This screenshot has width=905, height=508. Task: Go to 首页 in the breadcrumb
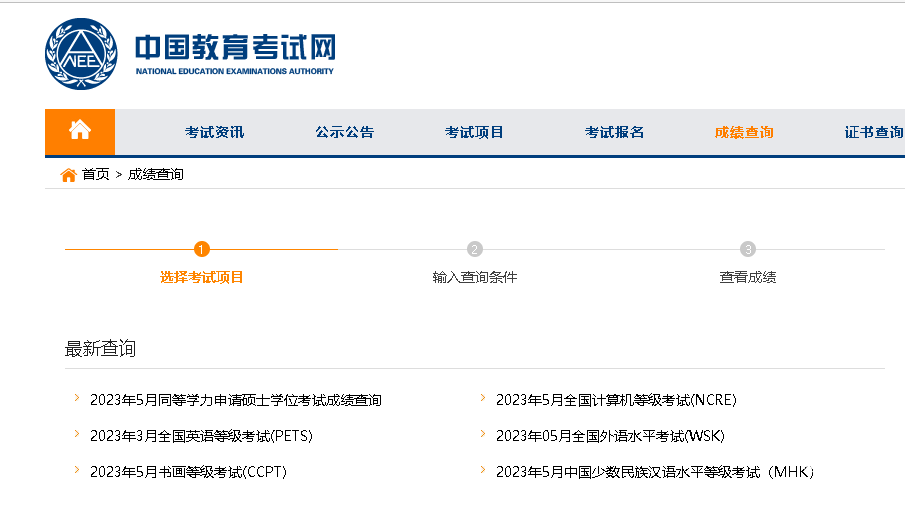(x=96, y=174)
